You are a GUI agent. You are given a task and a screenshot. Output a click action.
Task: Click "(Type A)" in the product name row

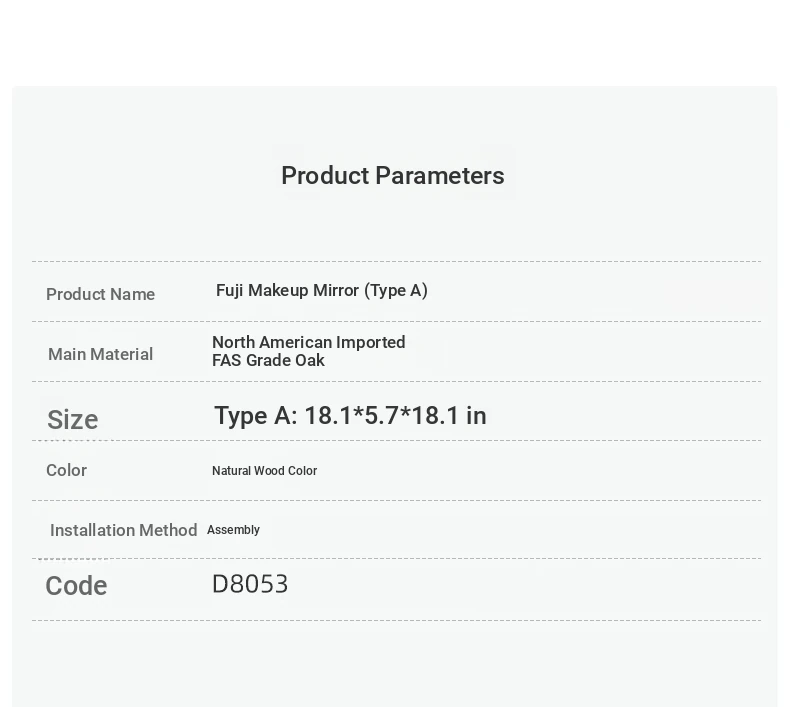396,291
